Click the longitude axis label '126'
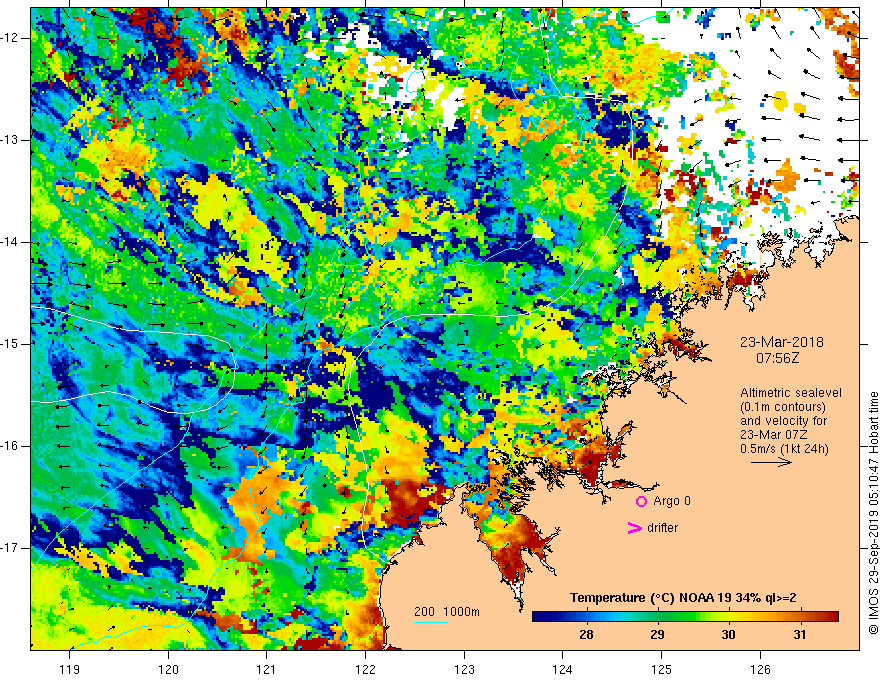The image size is (880, 680). (760, 669)
